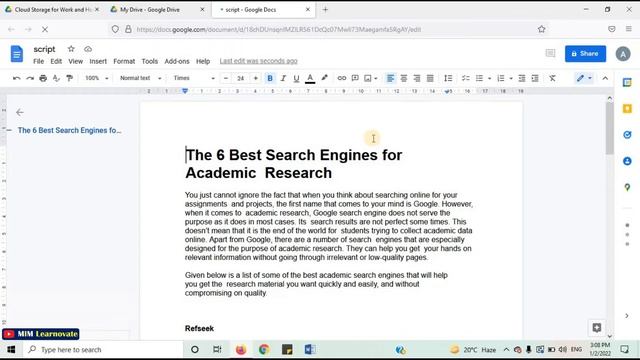The width and height of the screenshot is (640, 360).
Task: Hide the menus with the up chevron
Action: click(x=605, y=78)
